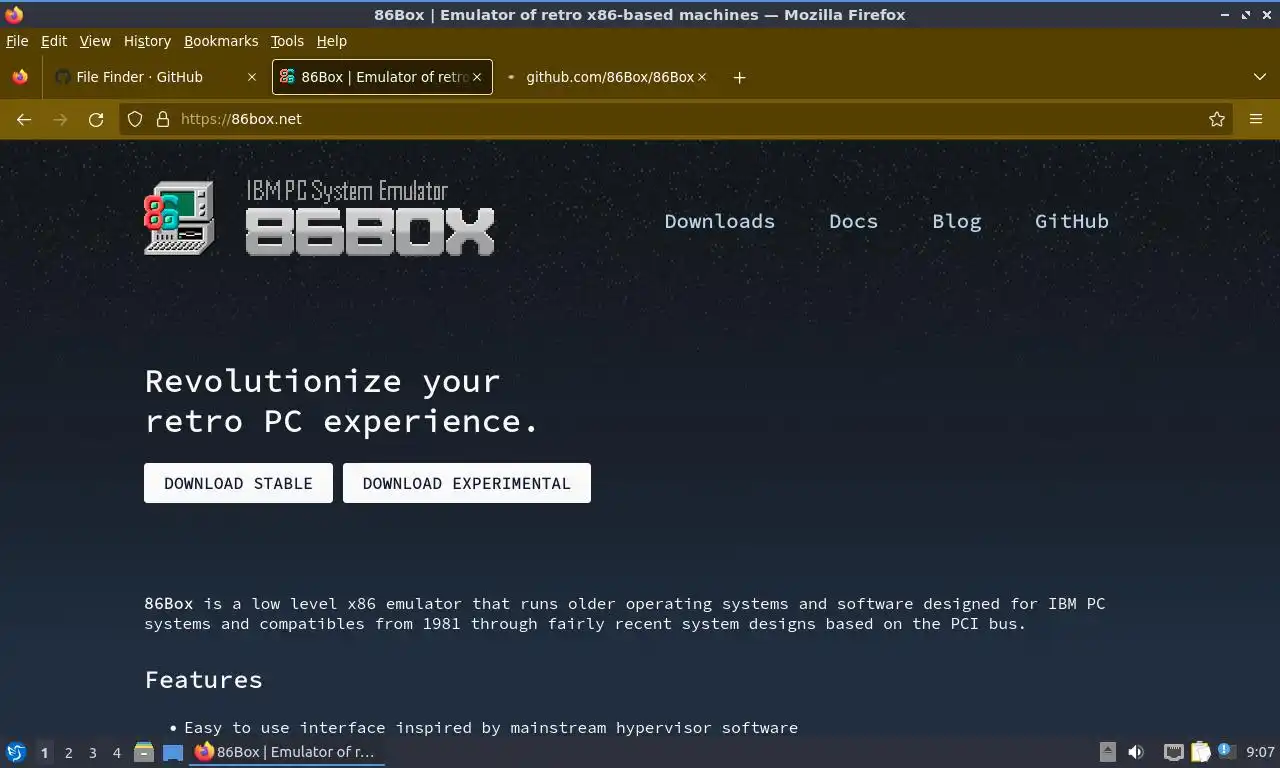Open the Firefox hamburger application menu
Viewport: 1280px width, 768px height.
(x=1256, y=119)
